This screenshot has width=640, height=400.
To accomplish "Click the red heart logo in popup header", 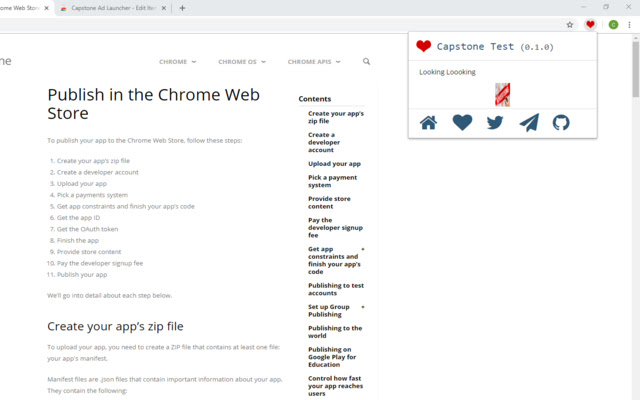I will click(x=423, y=46).
